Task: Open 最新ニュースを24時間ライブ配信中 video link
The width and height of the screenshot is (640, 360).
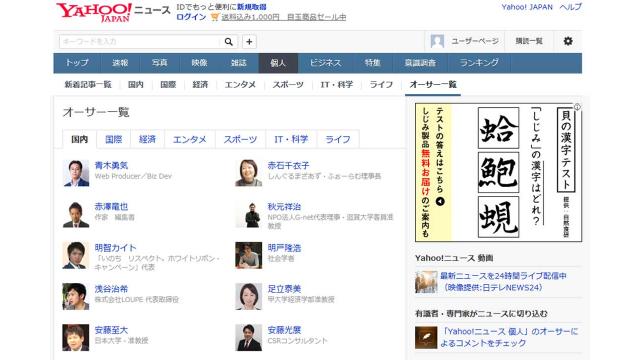Action: pos(503,282)
